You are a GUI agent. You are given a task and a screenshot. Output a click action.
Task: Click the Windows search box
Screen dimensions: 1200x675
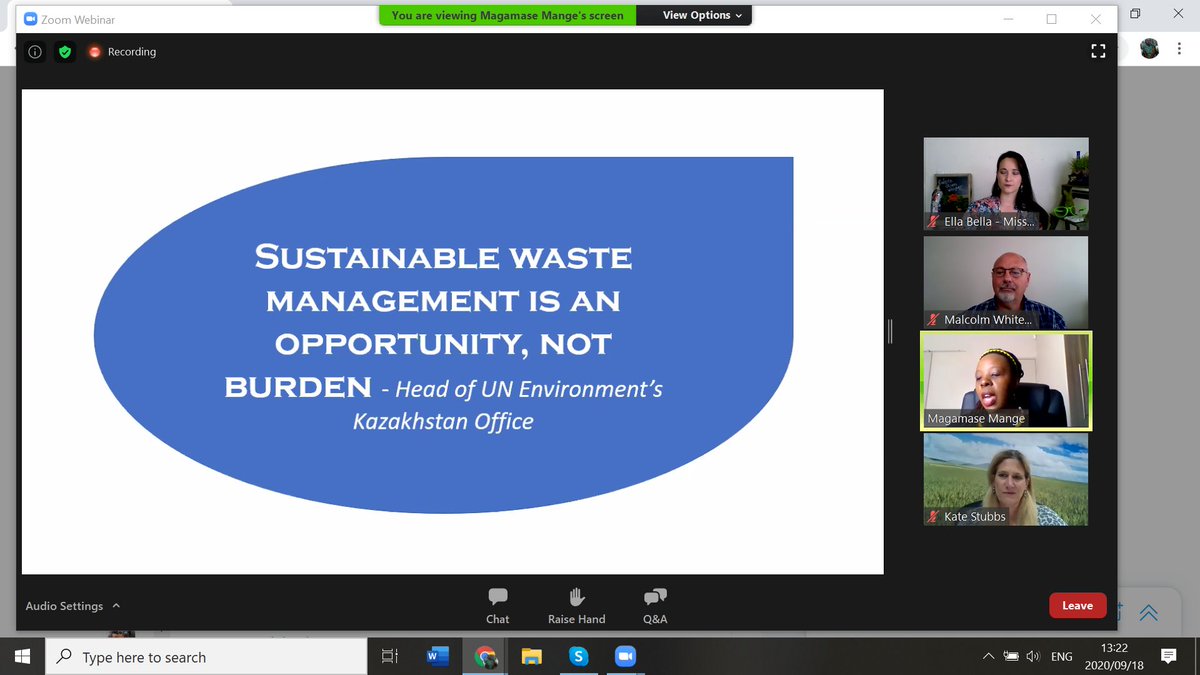click(x=207, y=657)
